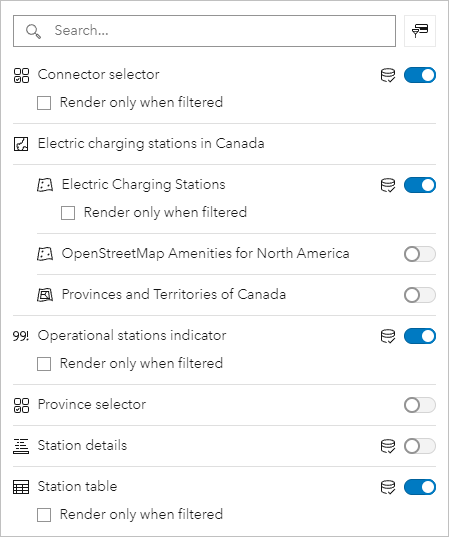Click the Operational stations indicator data source icon
449x537 pixels.
pyautogui.click(x=388, y=336)
